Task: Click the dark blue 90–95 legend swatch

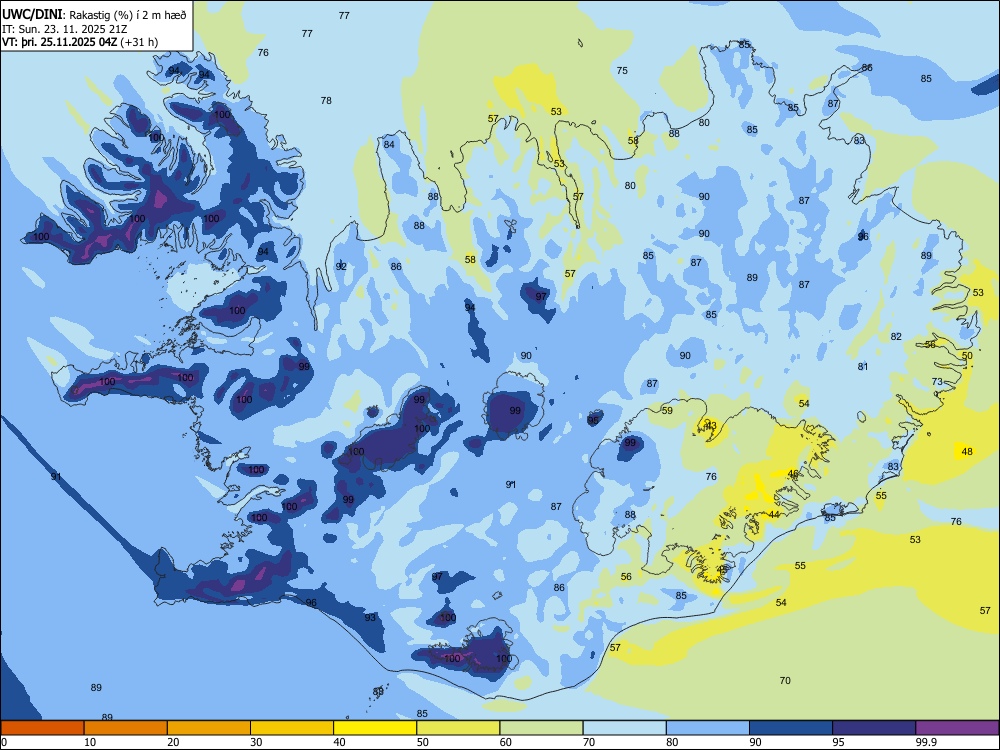Action: [791, 728]
